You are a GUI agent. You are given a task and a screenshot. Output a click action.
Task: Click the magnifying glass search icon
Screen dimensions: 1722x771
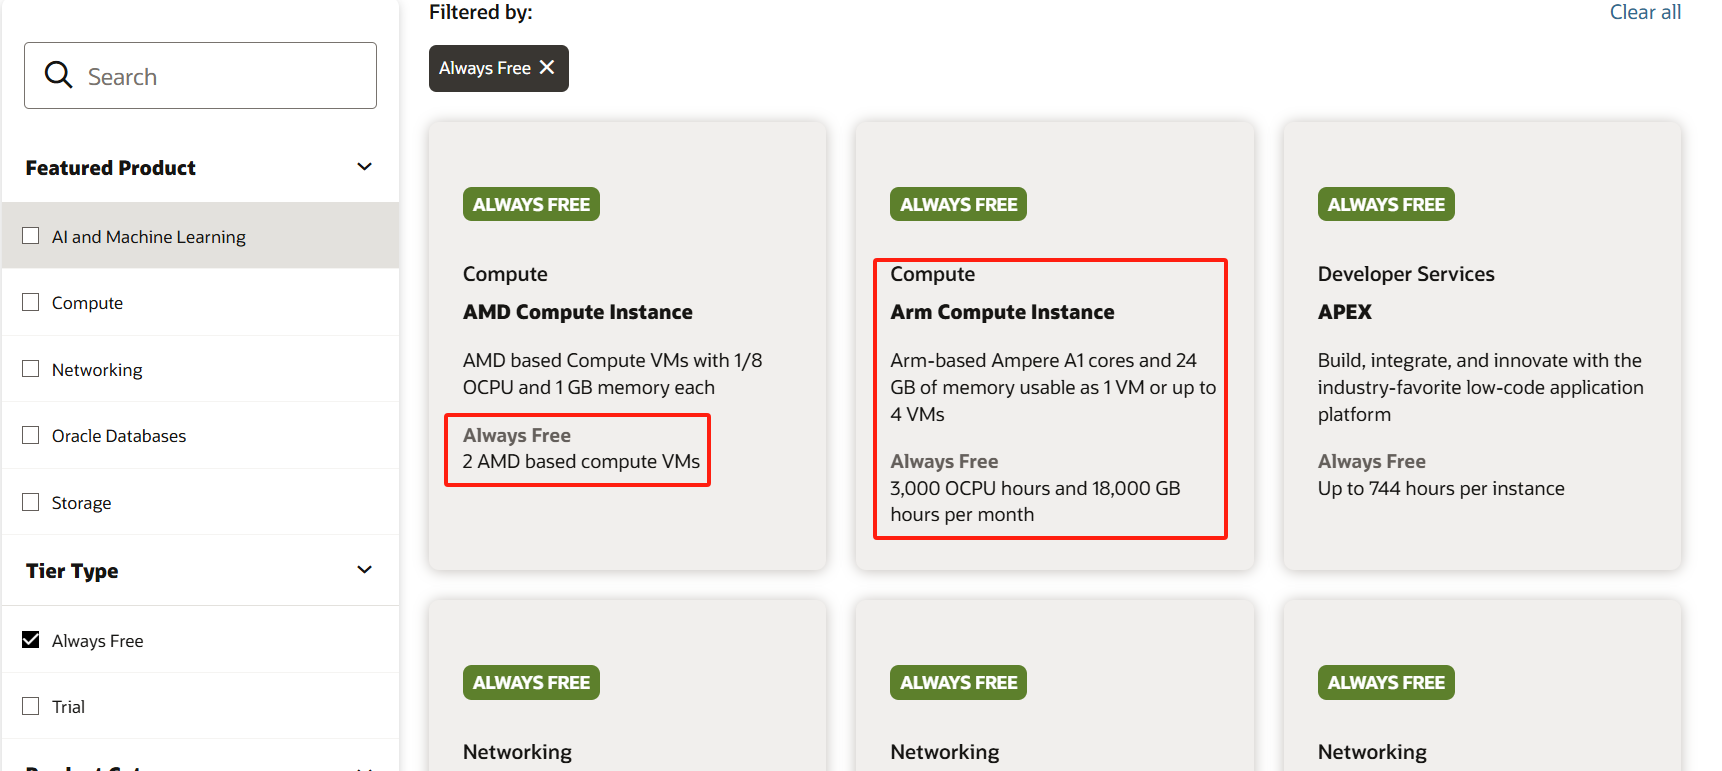click(59, 76)
